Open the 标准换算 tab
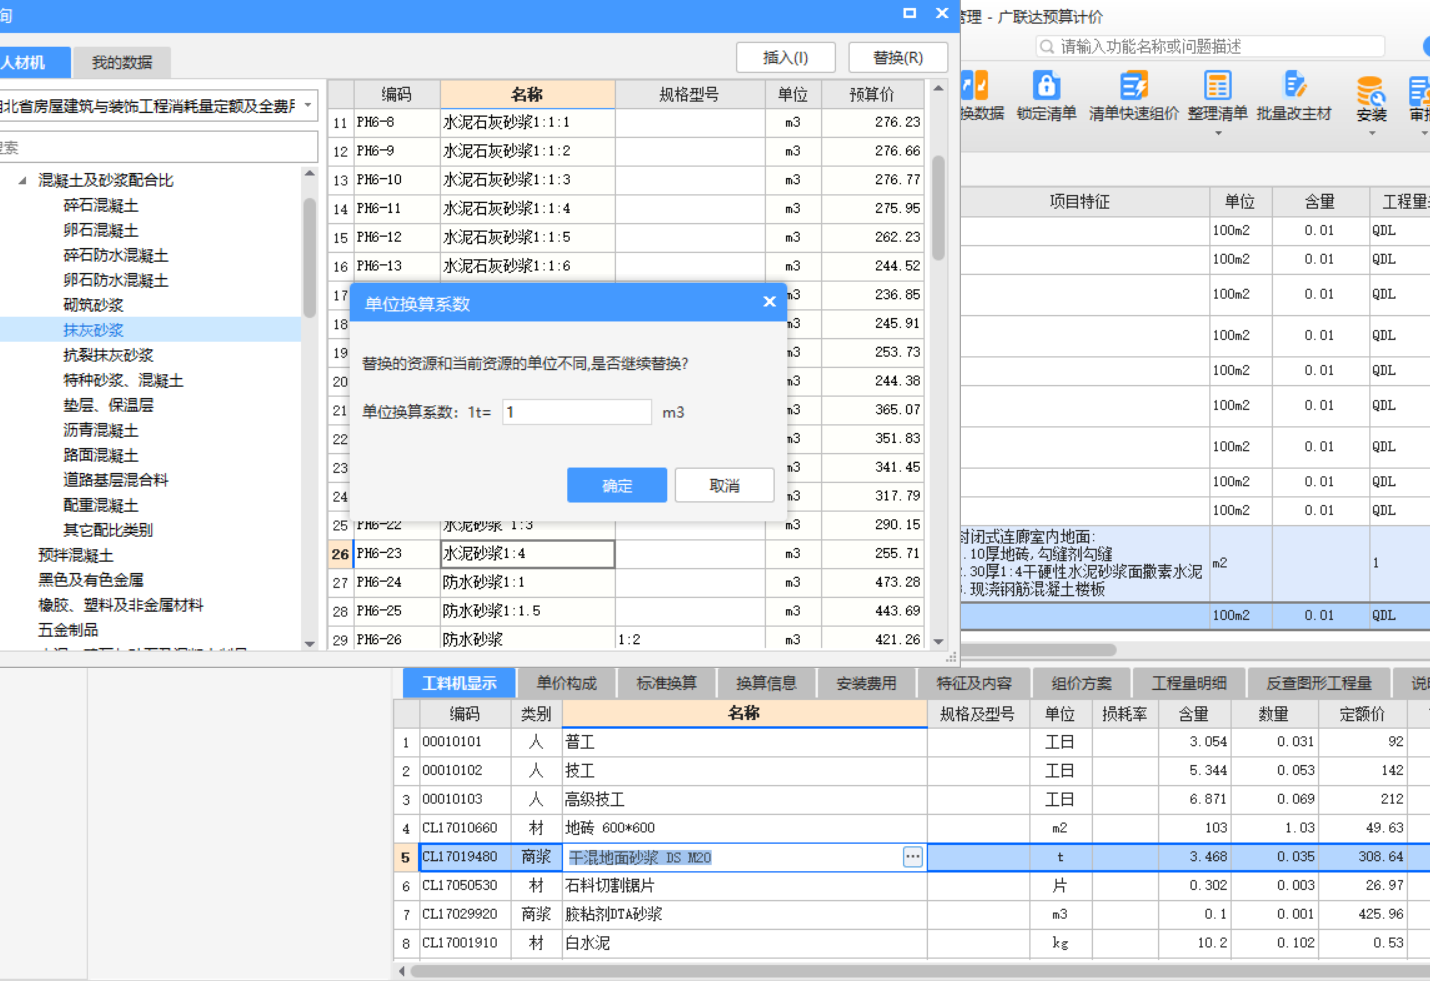The width and height of the screenshot is (1430, 981). point(666,683)
